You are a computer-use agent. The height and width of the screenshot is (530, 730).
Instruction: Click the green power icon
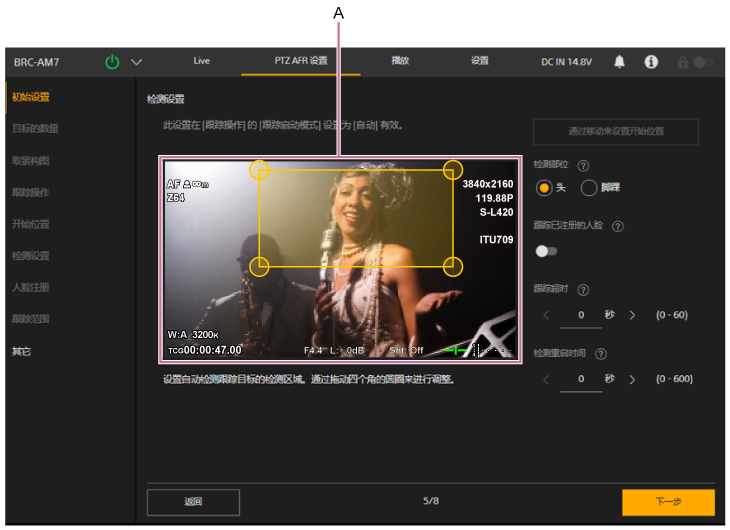(x=112, y=62)
